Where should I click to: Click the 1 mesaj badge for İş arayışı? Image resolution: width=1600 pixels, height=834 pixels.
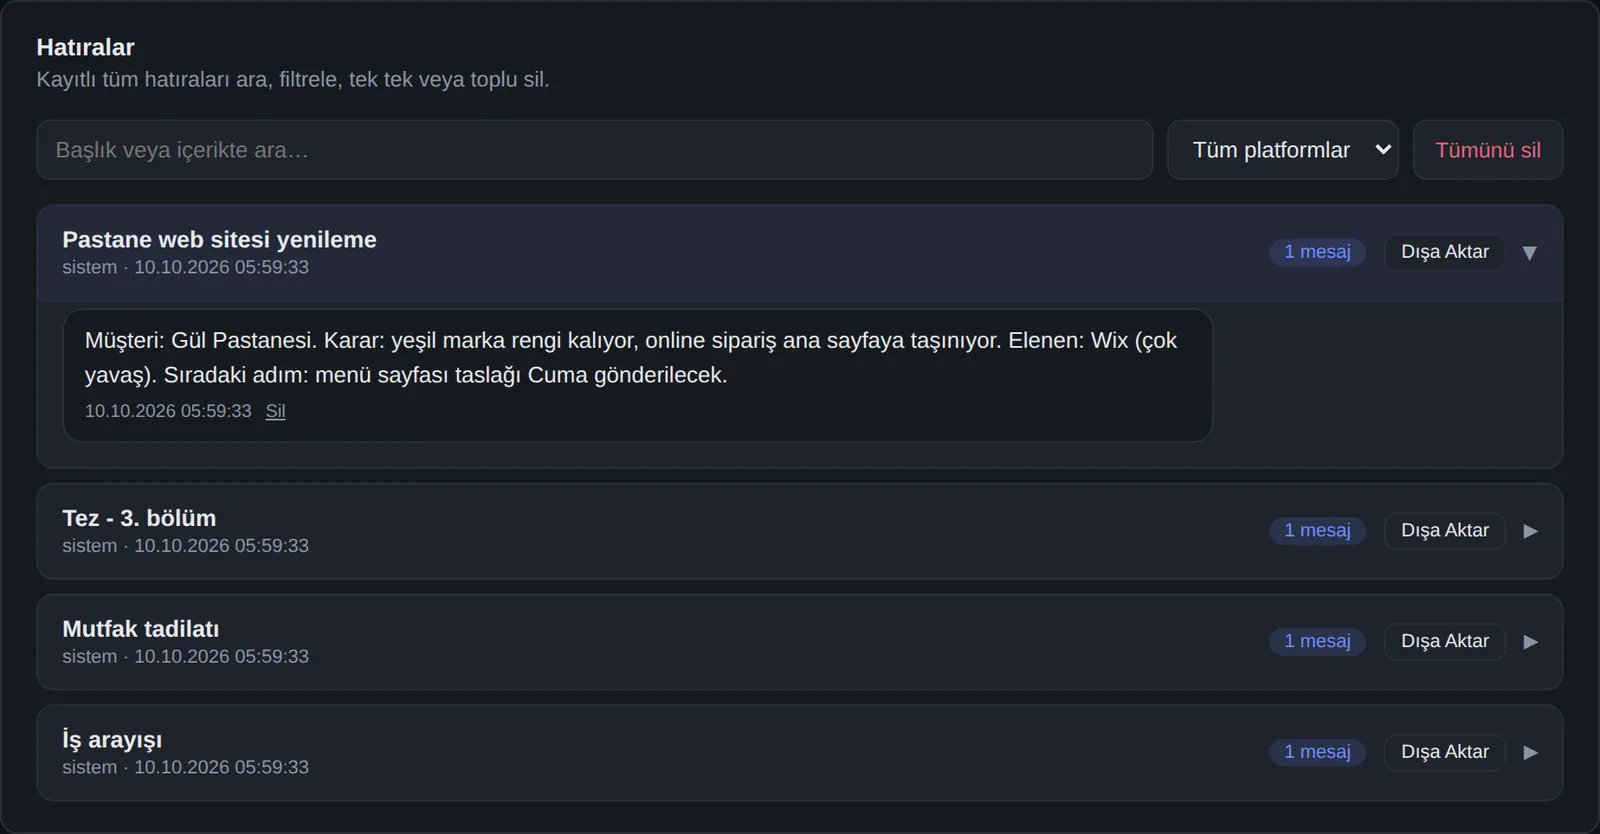point(1317,752)
